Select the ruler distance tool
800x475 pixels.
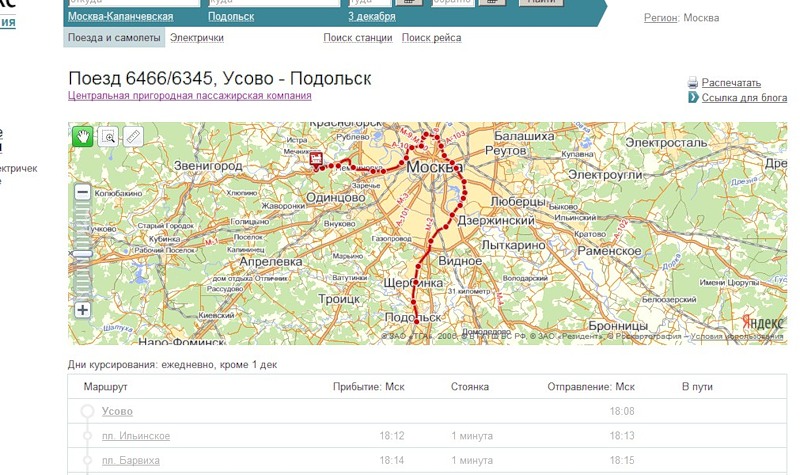pos(133,136)
